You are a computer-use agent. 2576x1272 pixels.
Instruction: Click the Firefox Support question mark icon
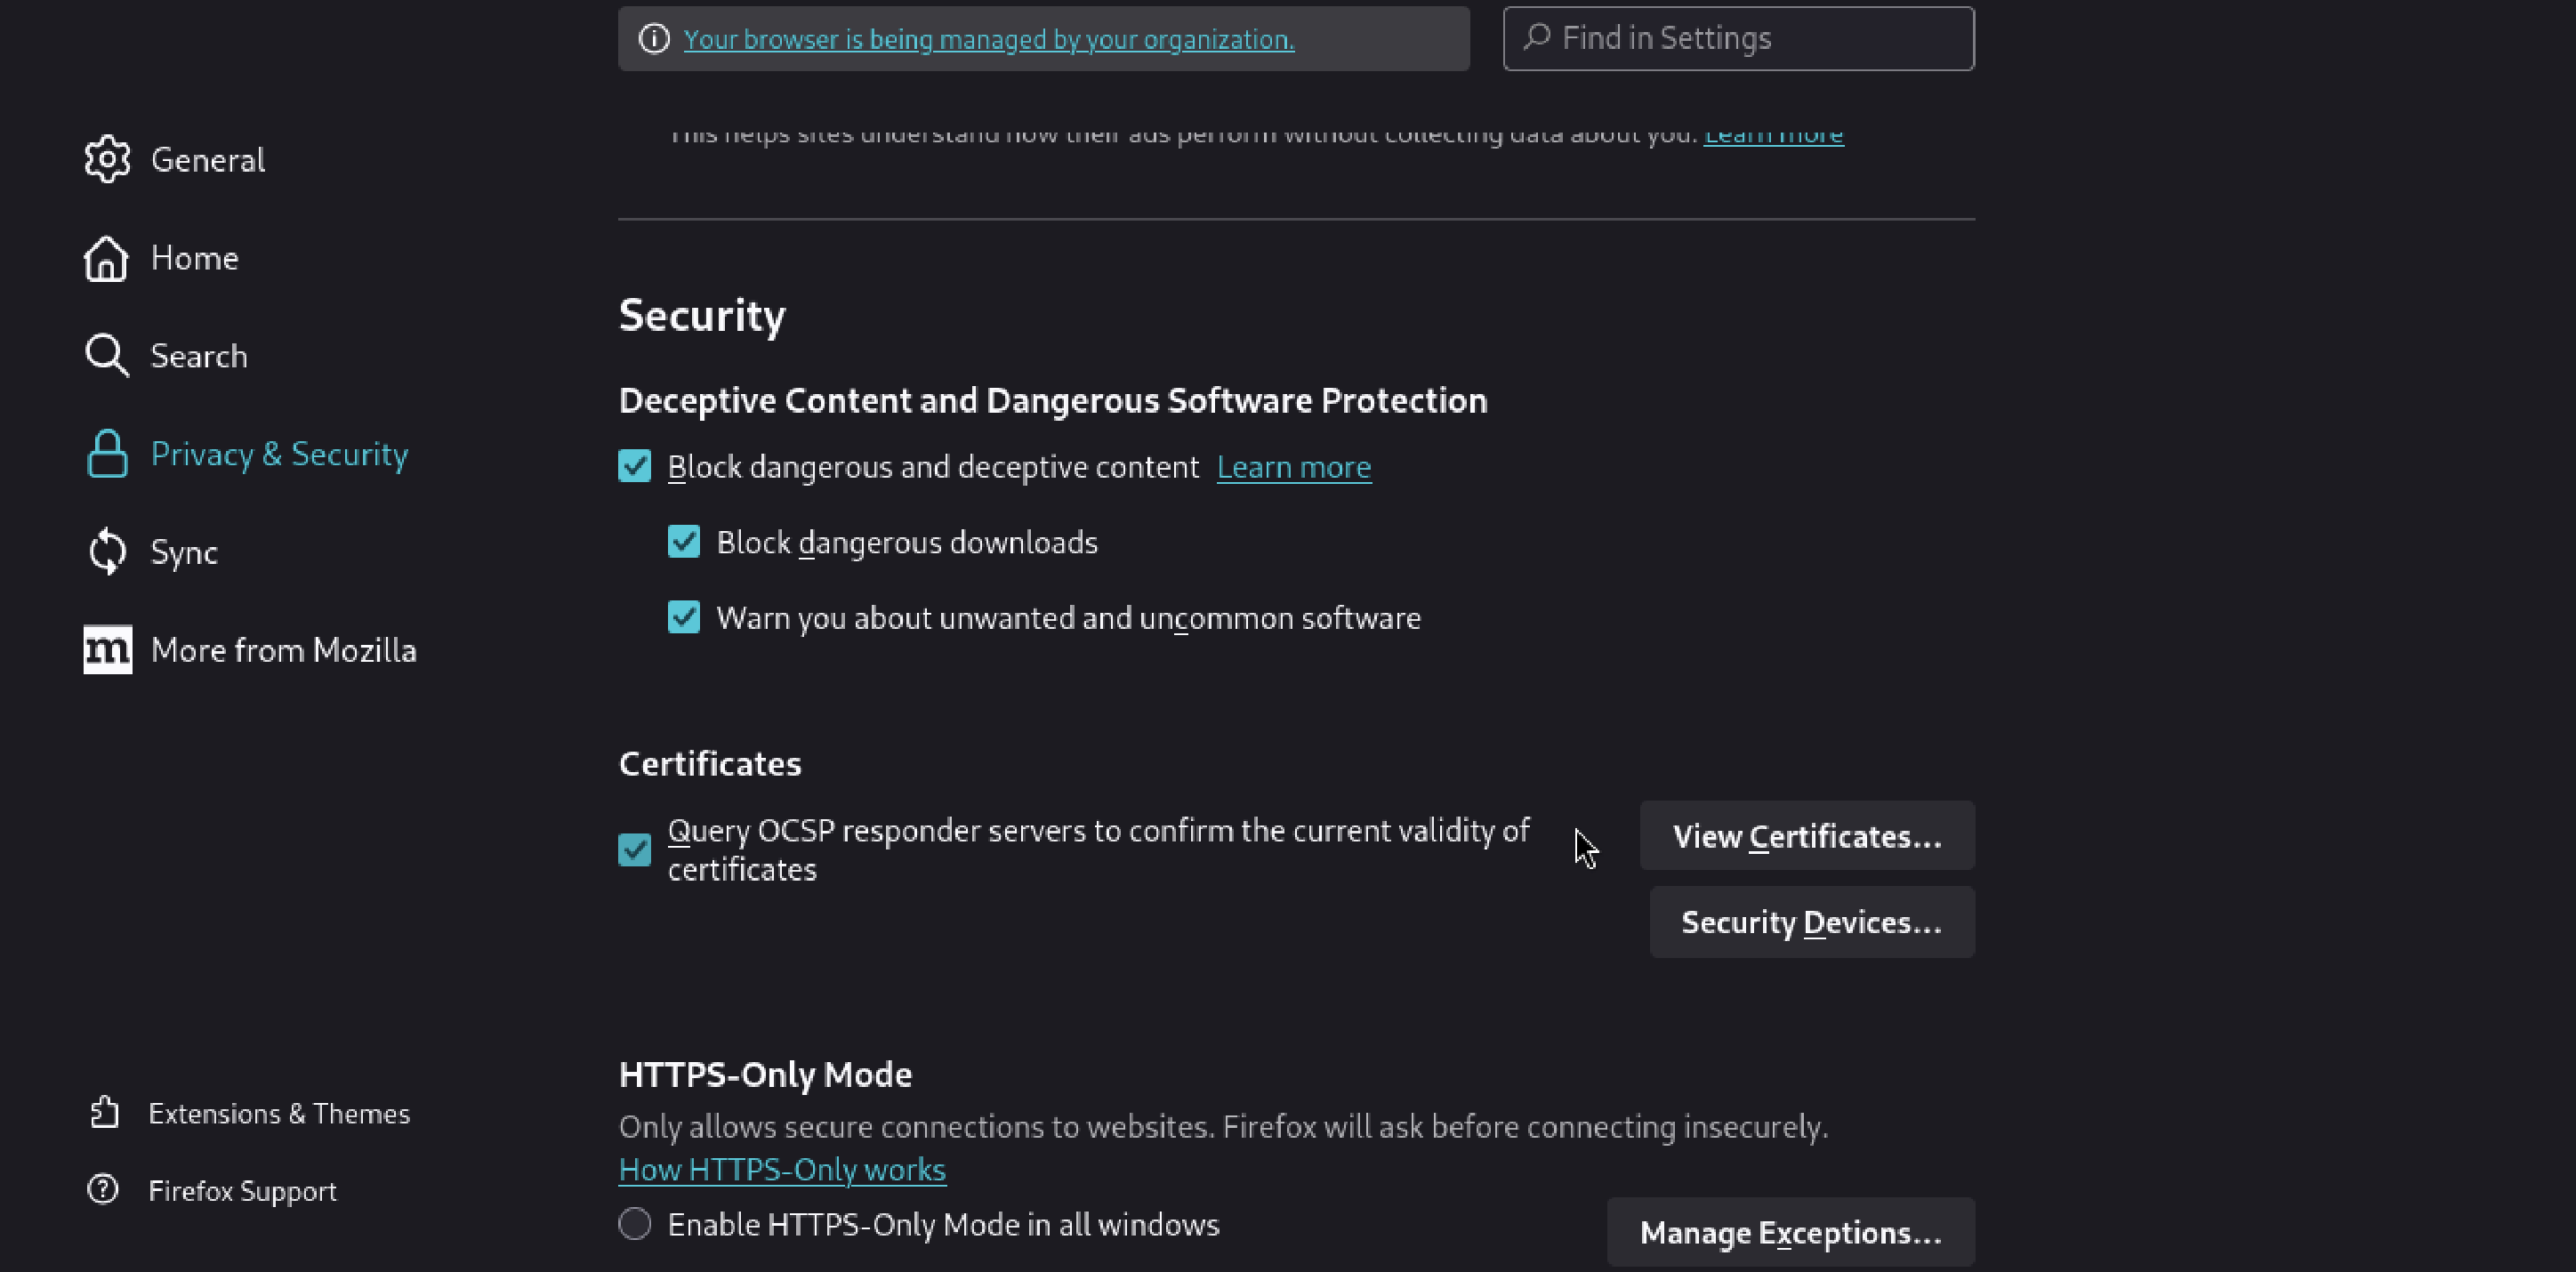coord(103,1190)
